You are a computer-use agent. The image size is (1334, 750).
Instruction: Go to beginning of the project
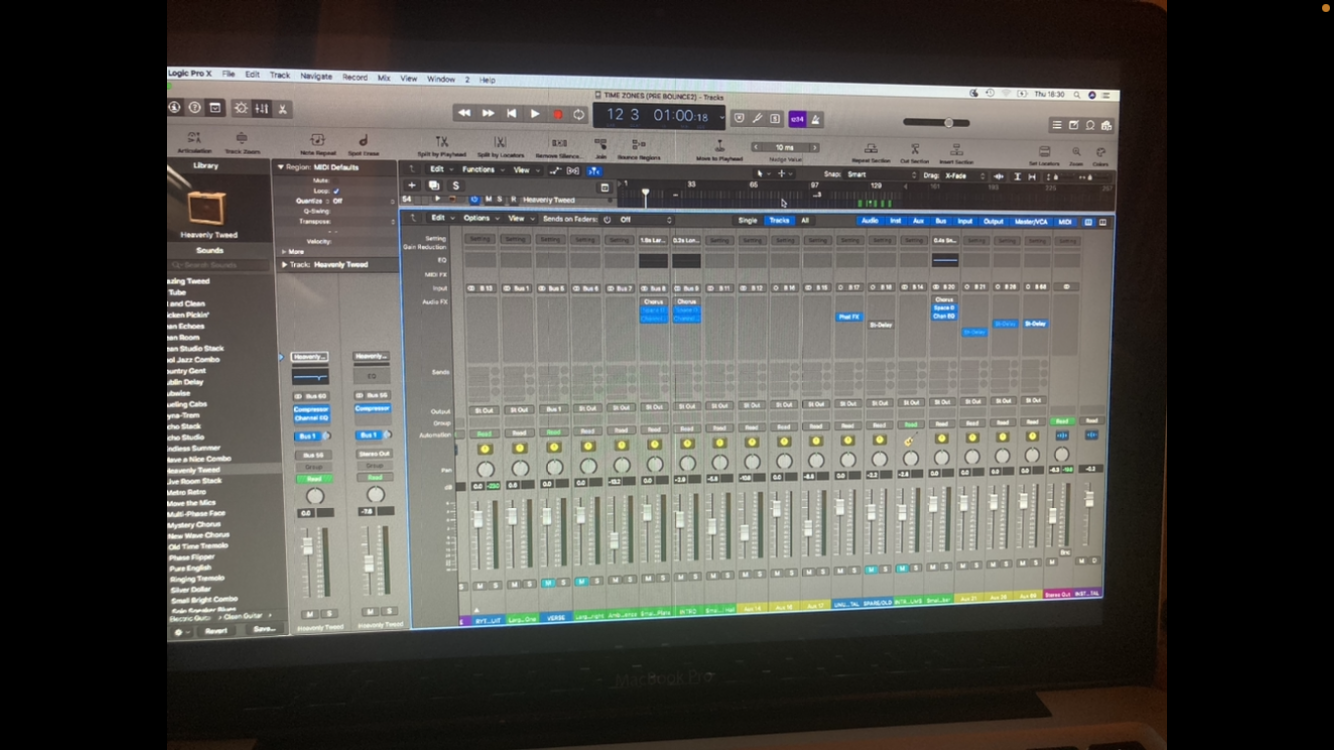point(511,114)
